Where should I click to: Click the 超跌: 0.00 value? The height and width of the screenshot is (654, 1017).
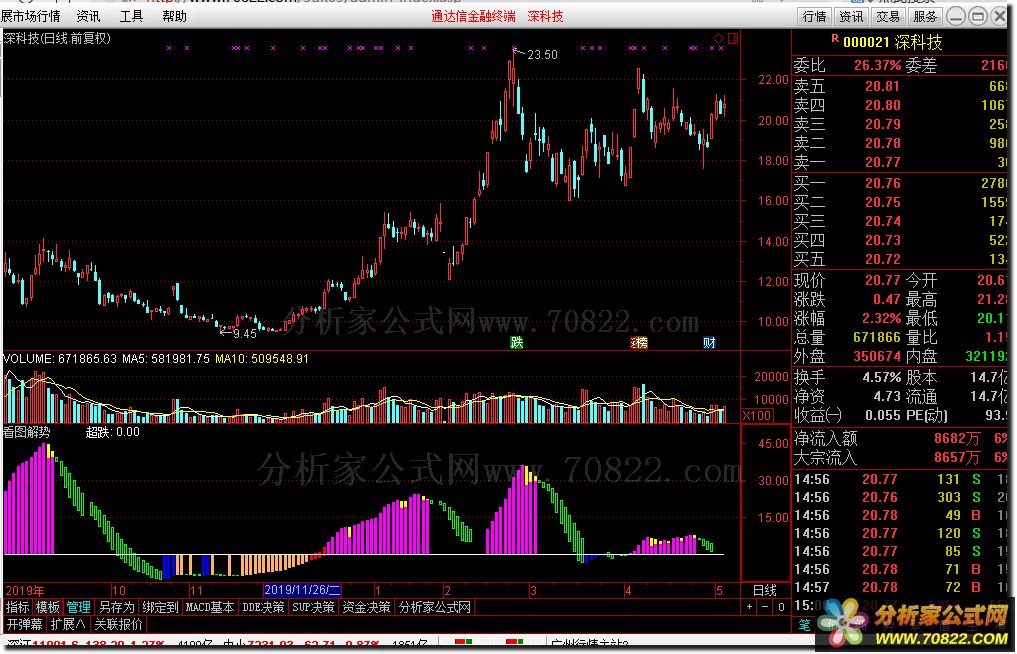(112, 432)
